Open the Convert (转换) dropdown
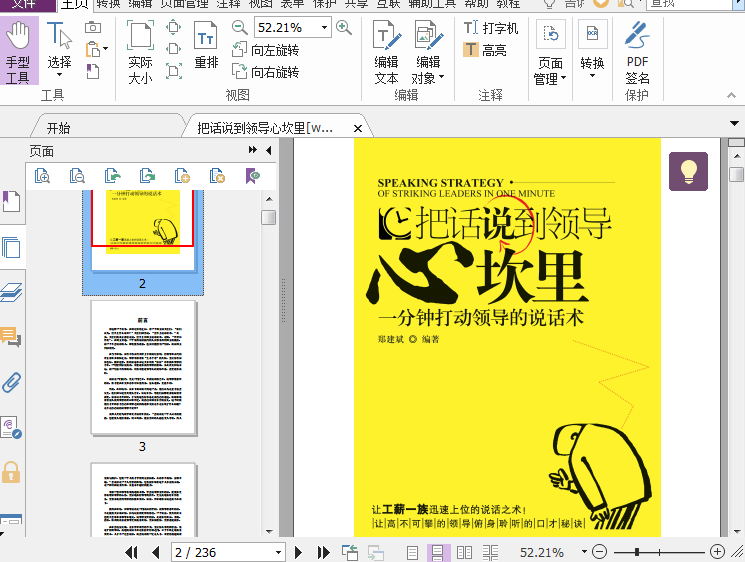This screenshot has height=562, width=745. [x=592, y=49]
